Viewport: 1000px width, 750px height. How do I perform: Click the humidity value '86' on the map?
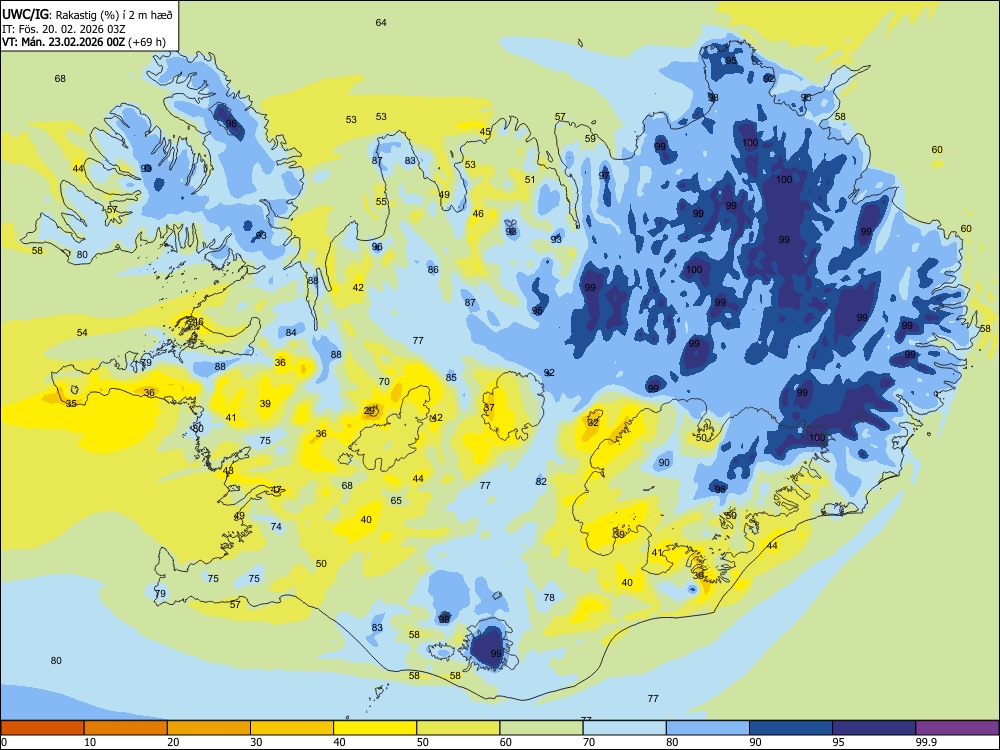point(433,269)
